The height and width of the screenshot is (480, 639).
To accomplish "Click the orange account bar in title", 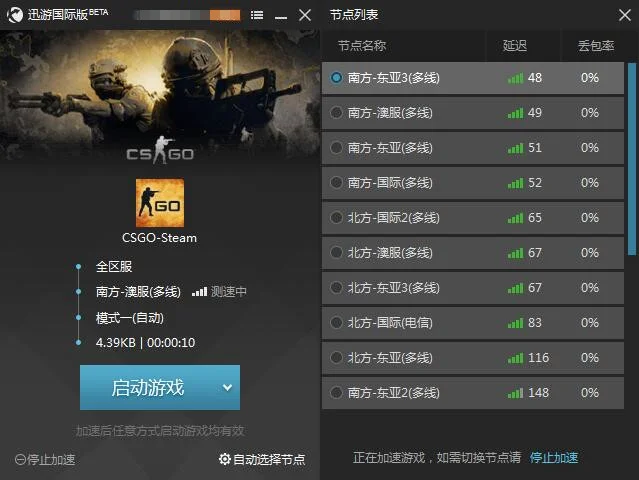I will [x=225, y=15].
